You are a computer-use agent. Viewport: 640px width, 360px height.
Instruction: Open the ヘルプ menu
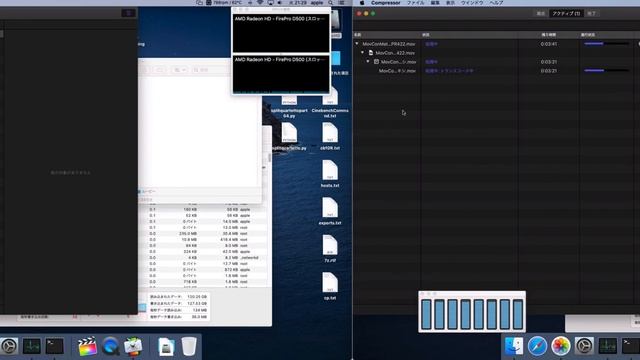[x=496, y=3]
